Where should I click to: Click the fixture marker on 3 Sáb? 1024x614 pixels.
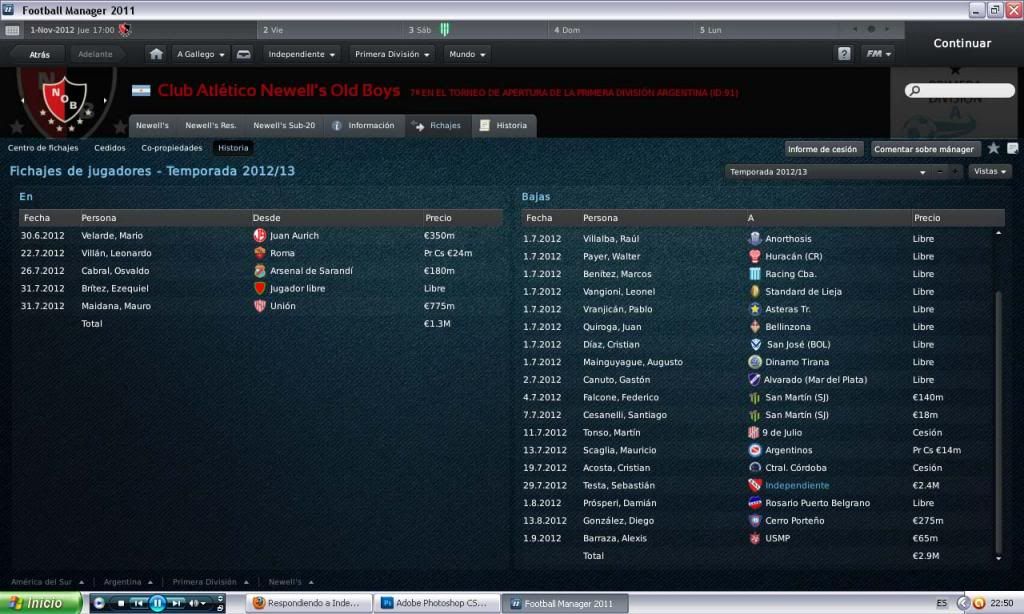click(445, 29)
